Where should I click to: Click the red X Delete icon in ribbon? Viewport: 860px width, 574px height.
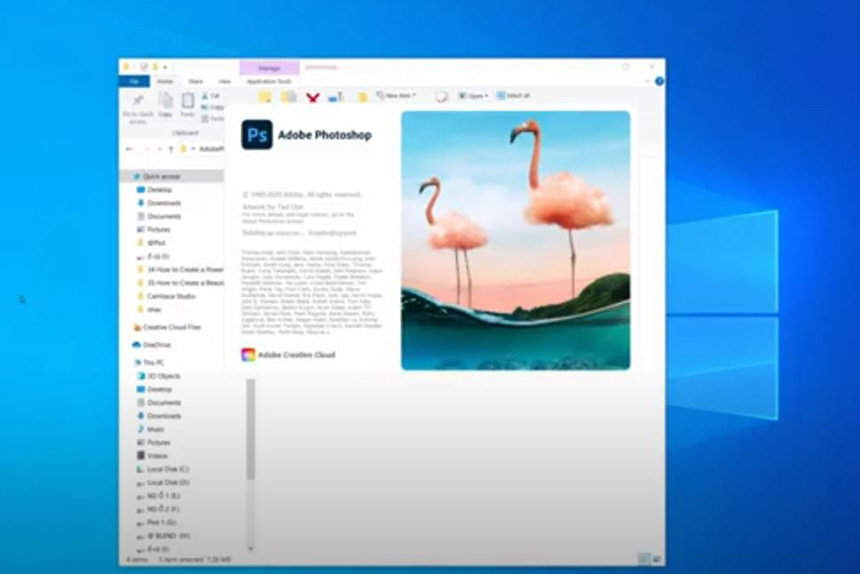(x=313, y=98)
